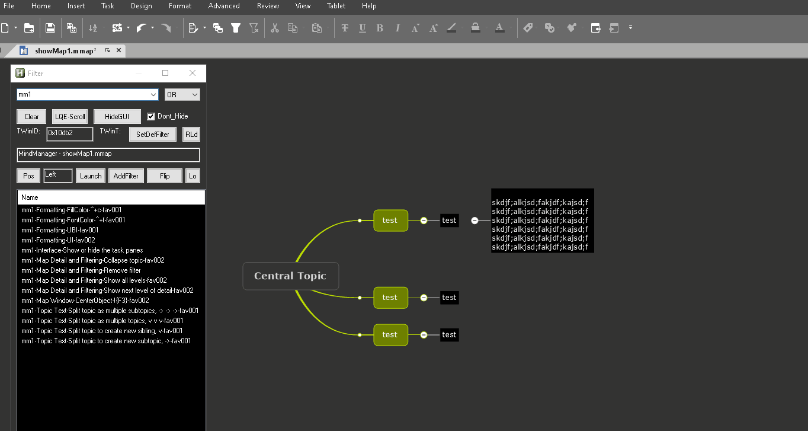Toggle Underline formatting icon
The width and height of the screenshot is (808, 431).
point(362,28)
